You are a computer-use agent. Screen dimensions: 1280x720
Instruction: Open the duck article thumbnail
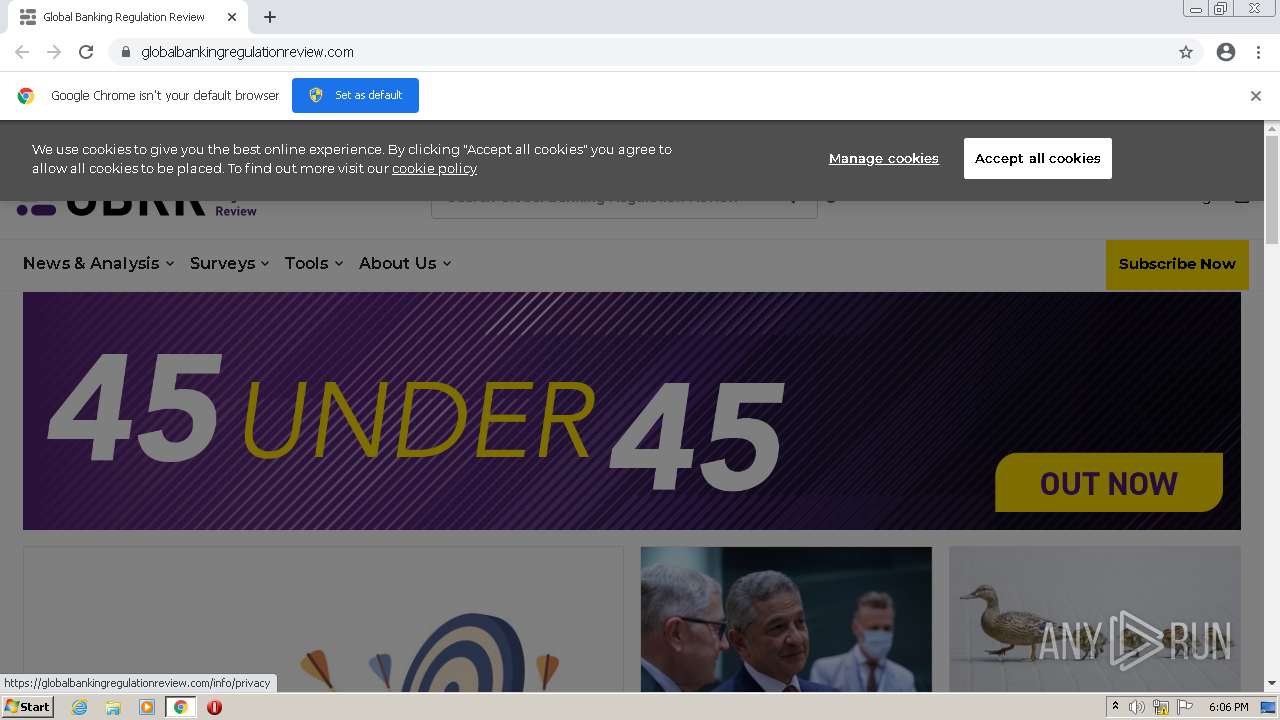[1095, 619]
